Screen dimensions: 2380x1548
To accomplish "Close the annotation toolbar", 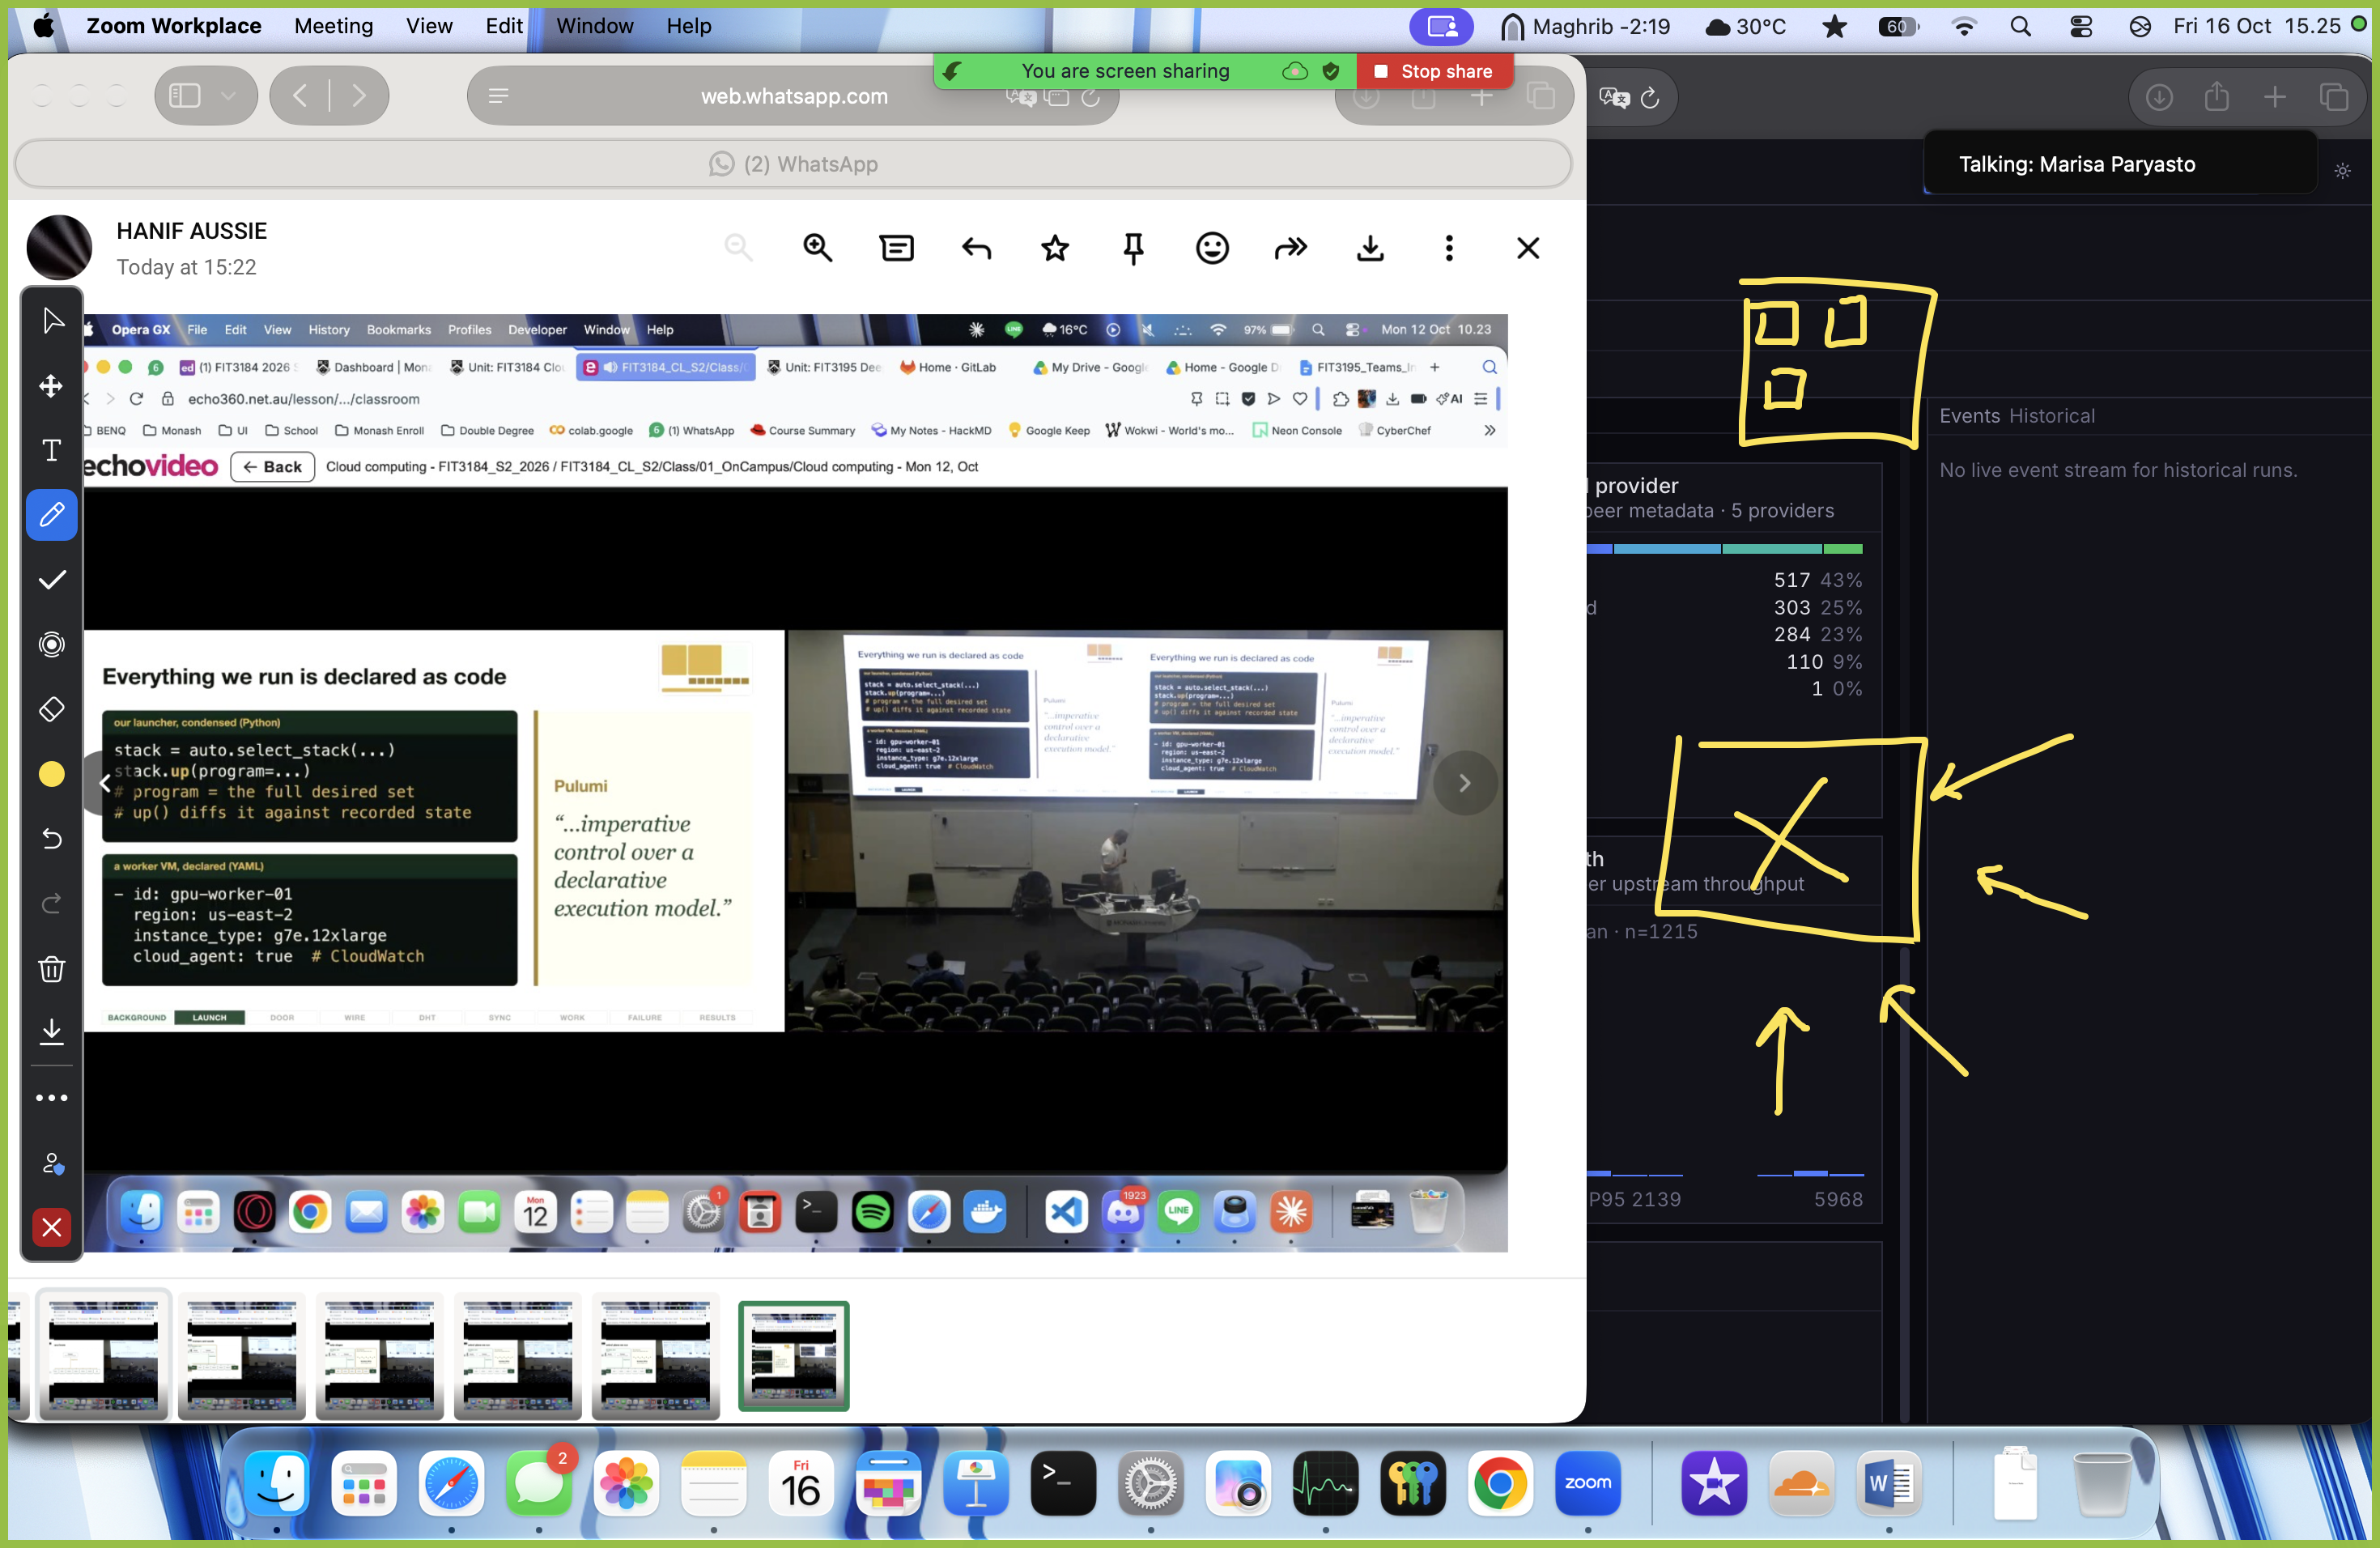I will click(x=52, y=1227).
